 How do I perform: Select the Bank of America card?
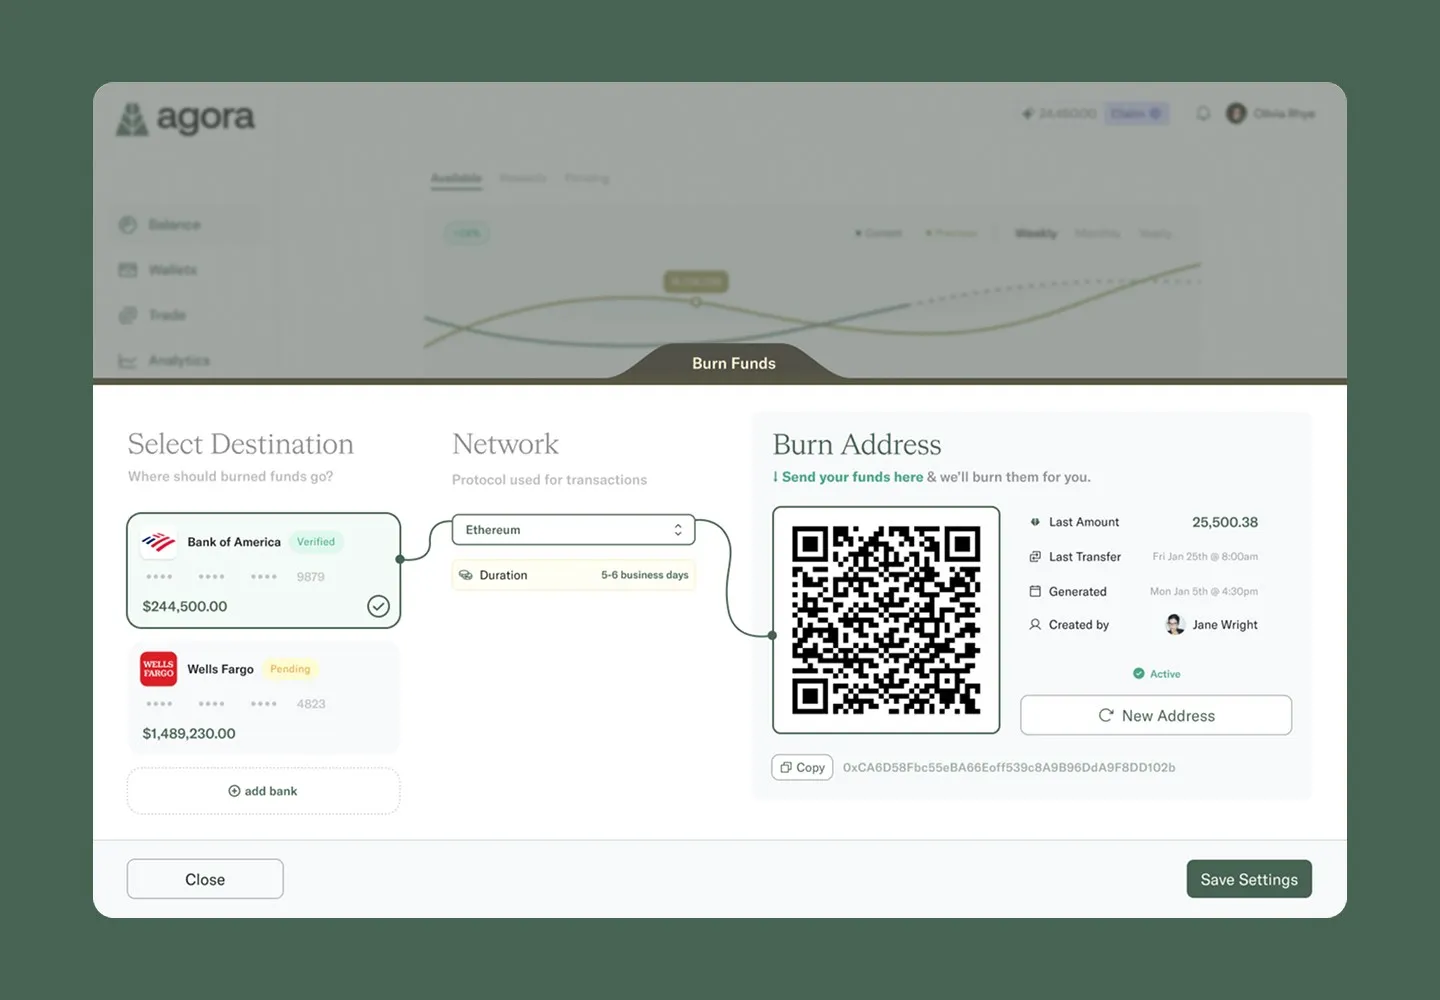tap(264, 570)
